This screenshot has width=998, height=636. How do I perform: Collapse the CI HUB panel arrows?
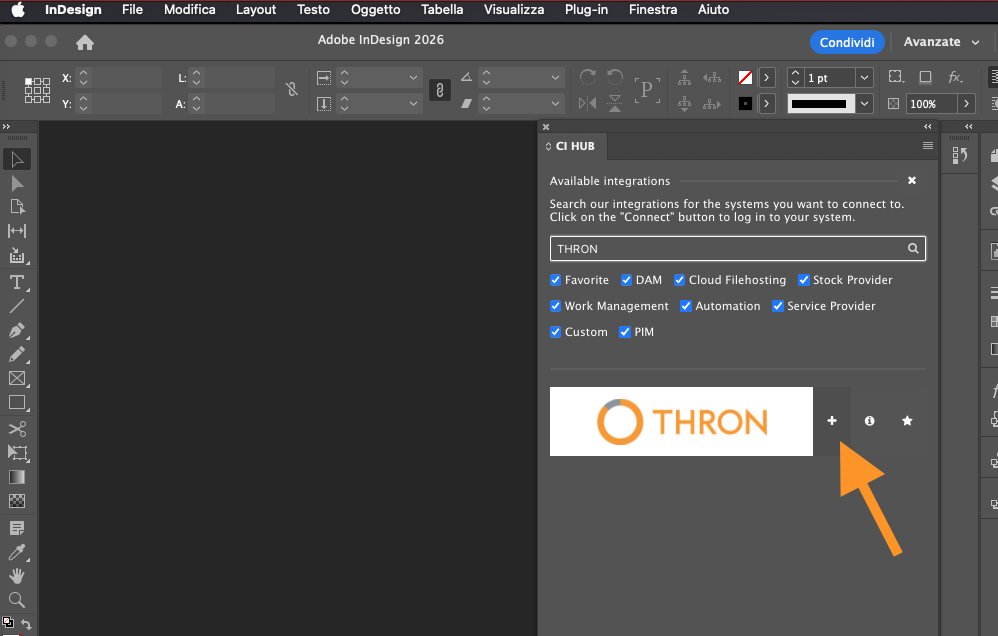[927, 127]
